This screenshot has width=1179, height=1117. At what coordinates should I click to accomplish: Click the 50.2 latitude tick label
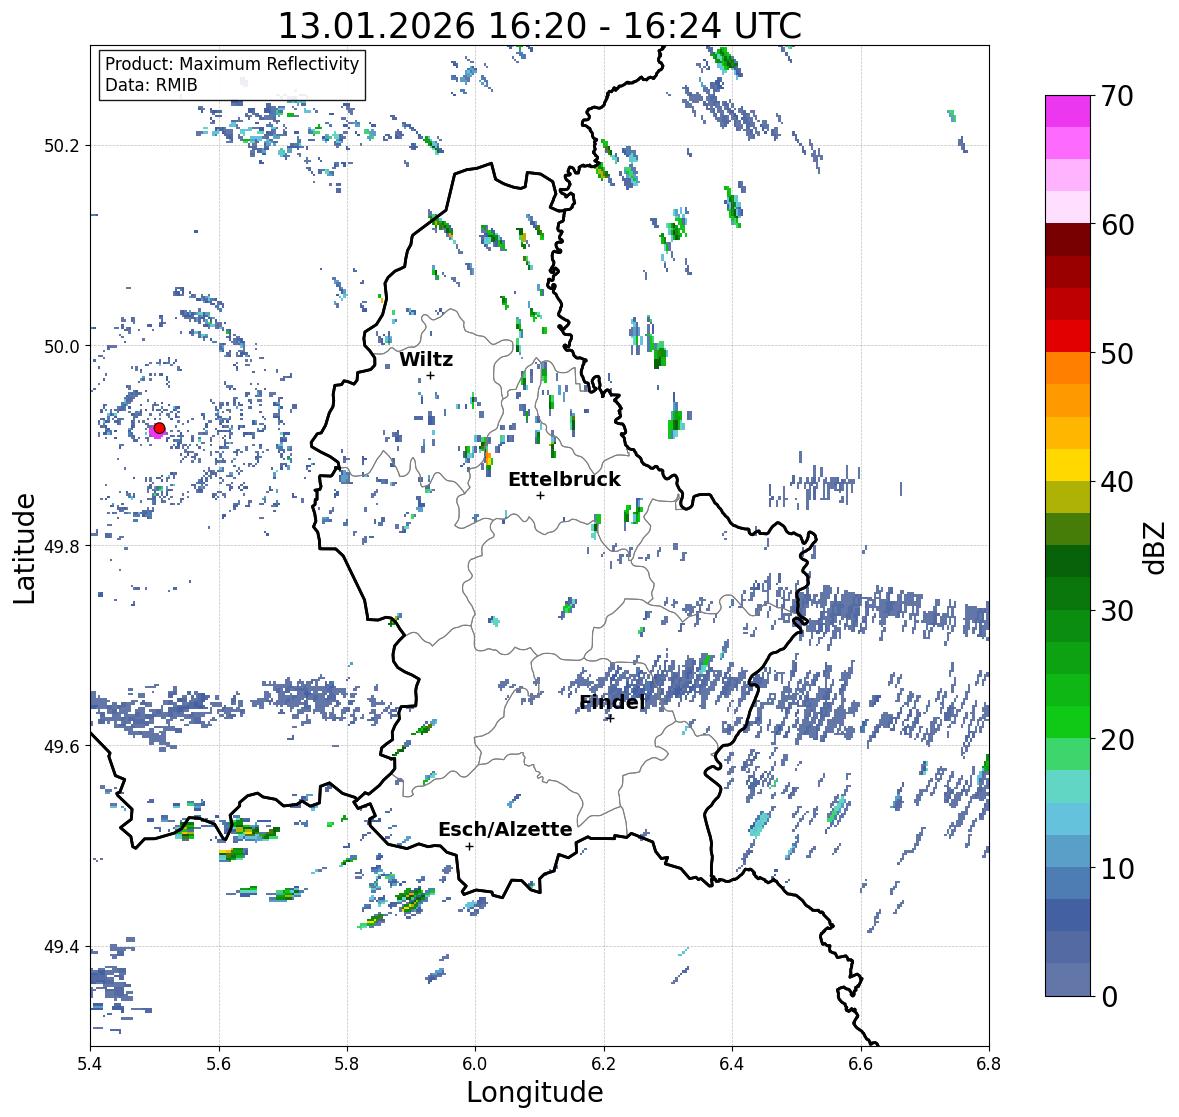pyautogui.click(x=62, y=146)
